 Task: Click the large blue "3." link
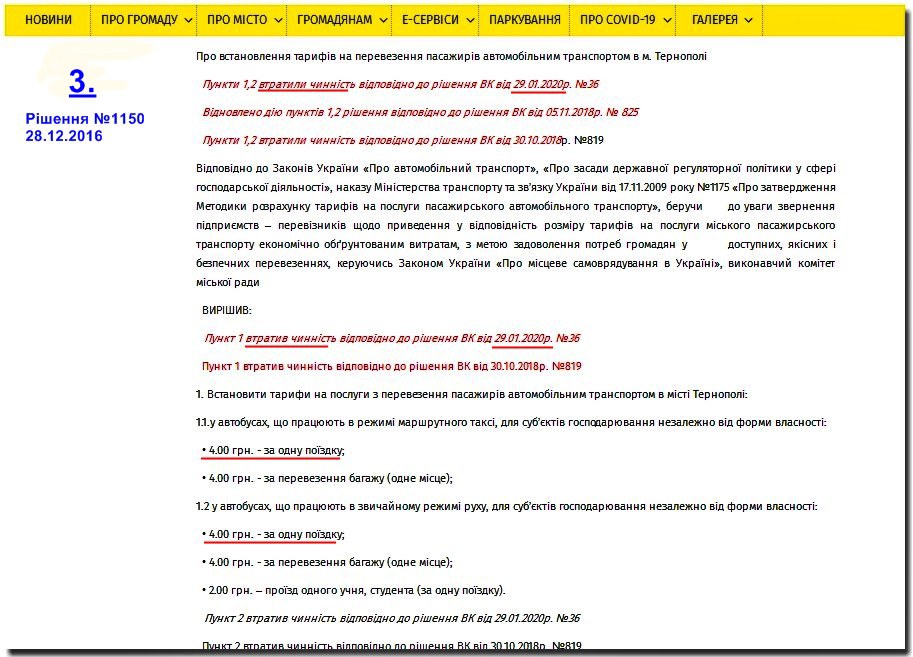coord(82,83)
